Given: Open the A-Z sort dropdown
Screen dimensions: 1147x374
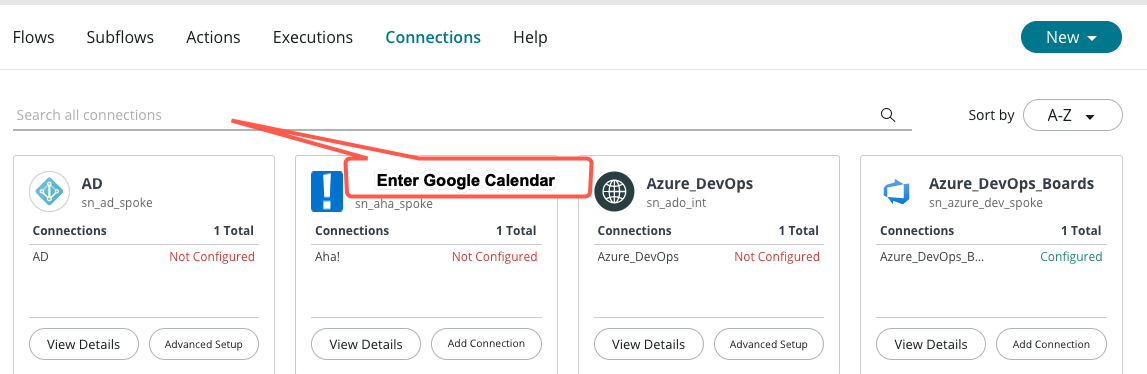Looking at the screenshot, I should (x=1072, y=115).
